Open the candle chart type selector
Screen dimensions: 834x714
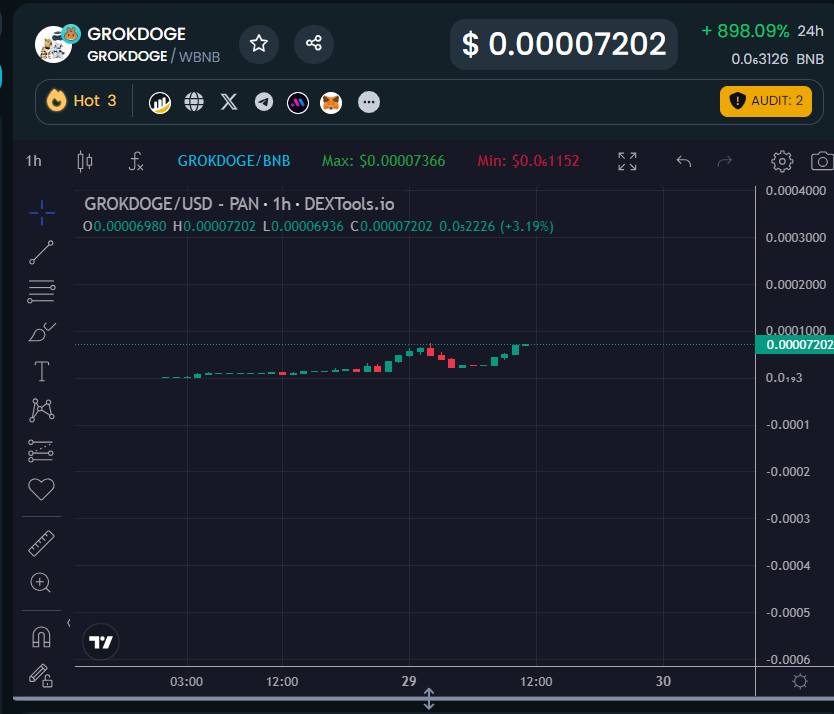(x=84, y=161)
